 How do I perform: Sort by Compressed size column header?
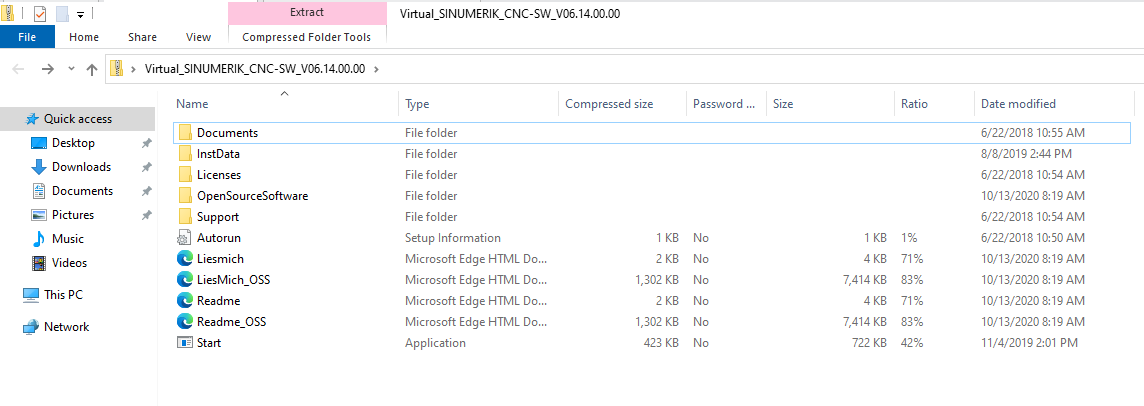[x=609, y=104]
